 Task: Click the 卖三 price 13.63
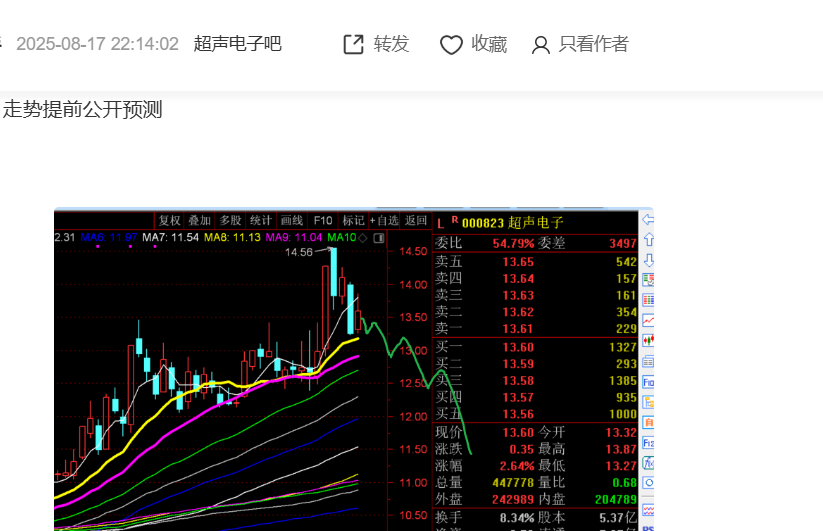point(518,295)
